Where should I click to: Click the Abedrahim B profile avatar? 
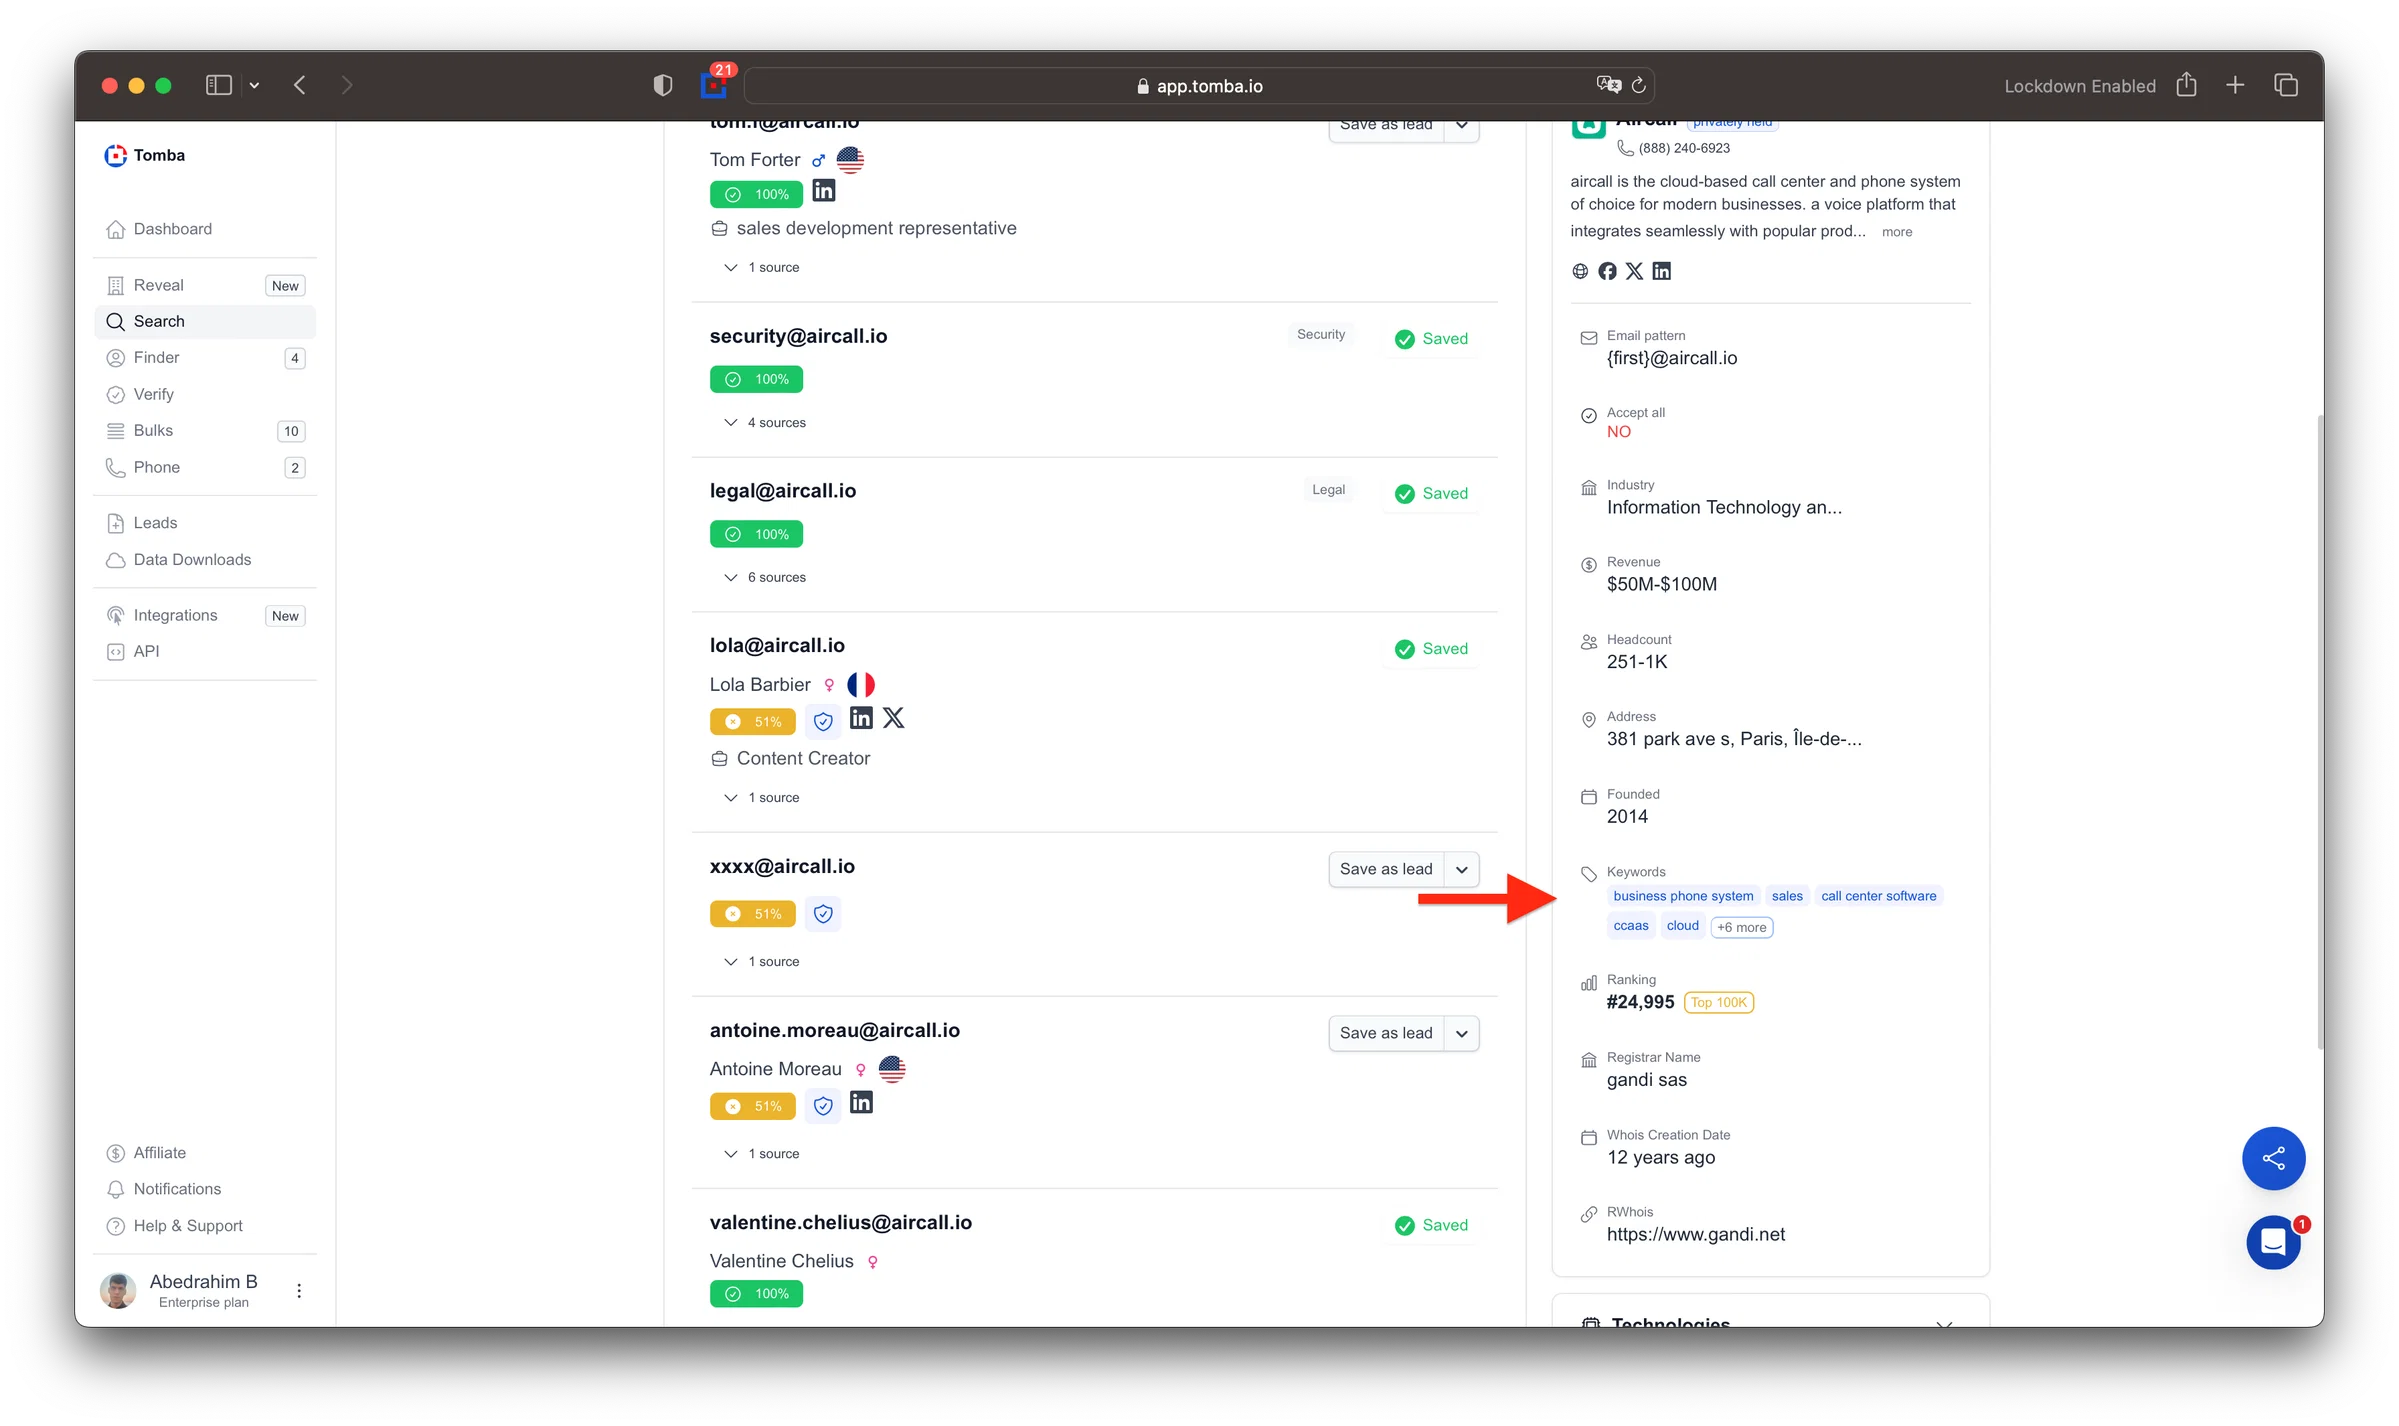point(118,1291)
